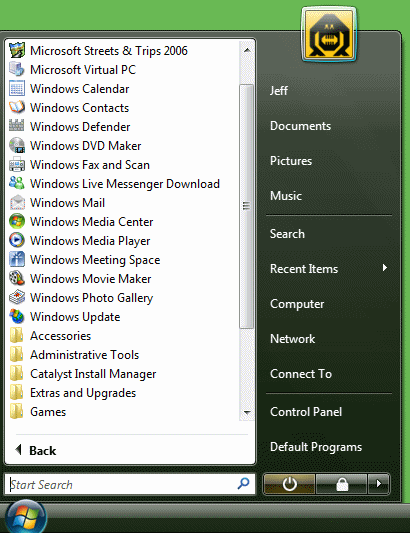The width and height of the screenshot is (410, 533).
Task: Open Control Panel
Action: pyautogui.click(x=306, y=412)
